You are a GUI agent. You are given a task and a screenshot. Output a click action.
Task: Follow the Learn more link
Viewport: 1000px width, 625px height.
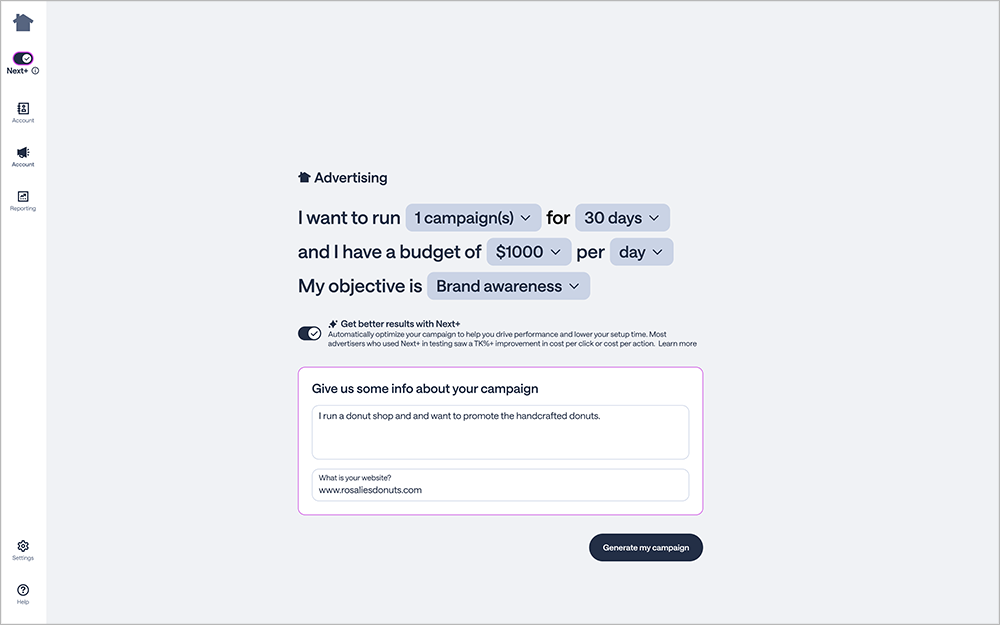(x=677, y=344)
